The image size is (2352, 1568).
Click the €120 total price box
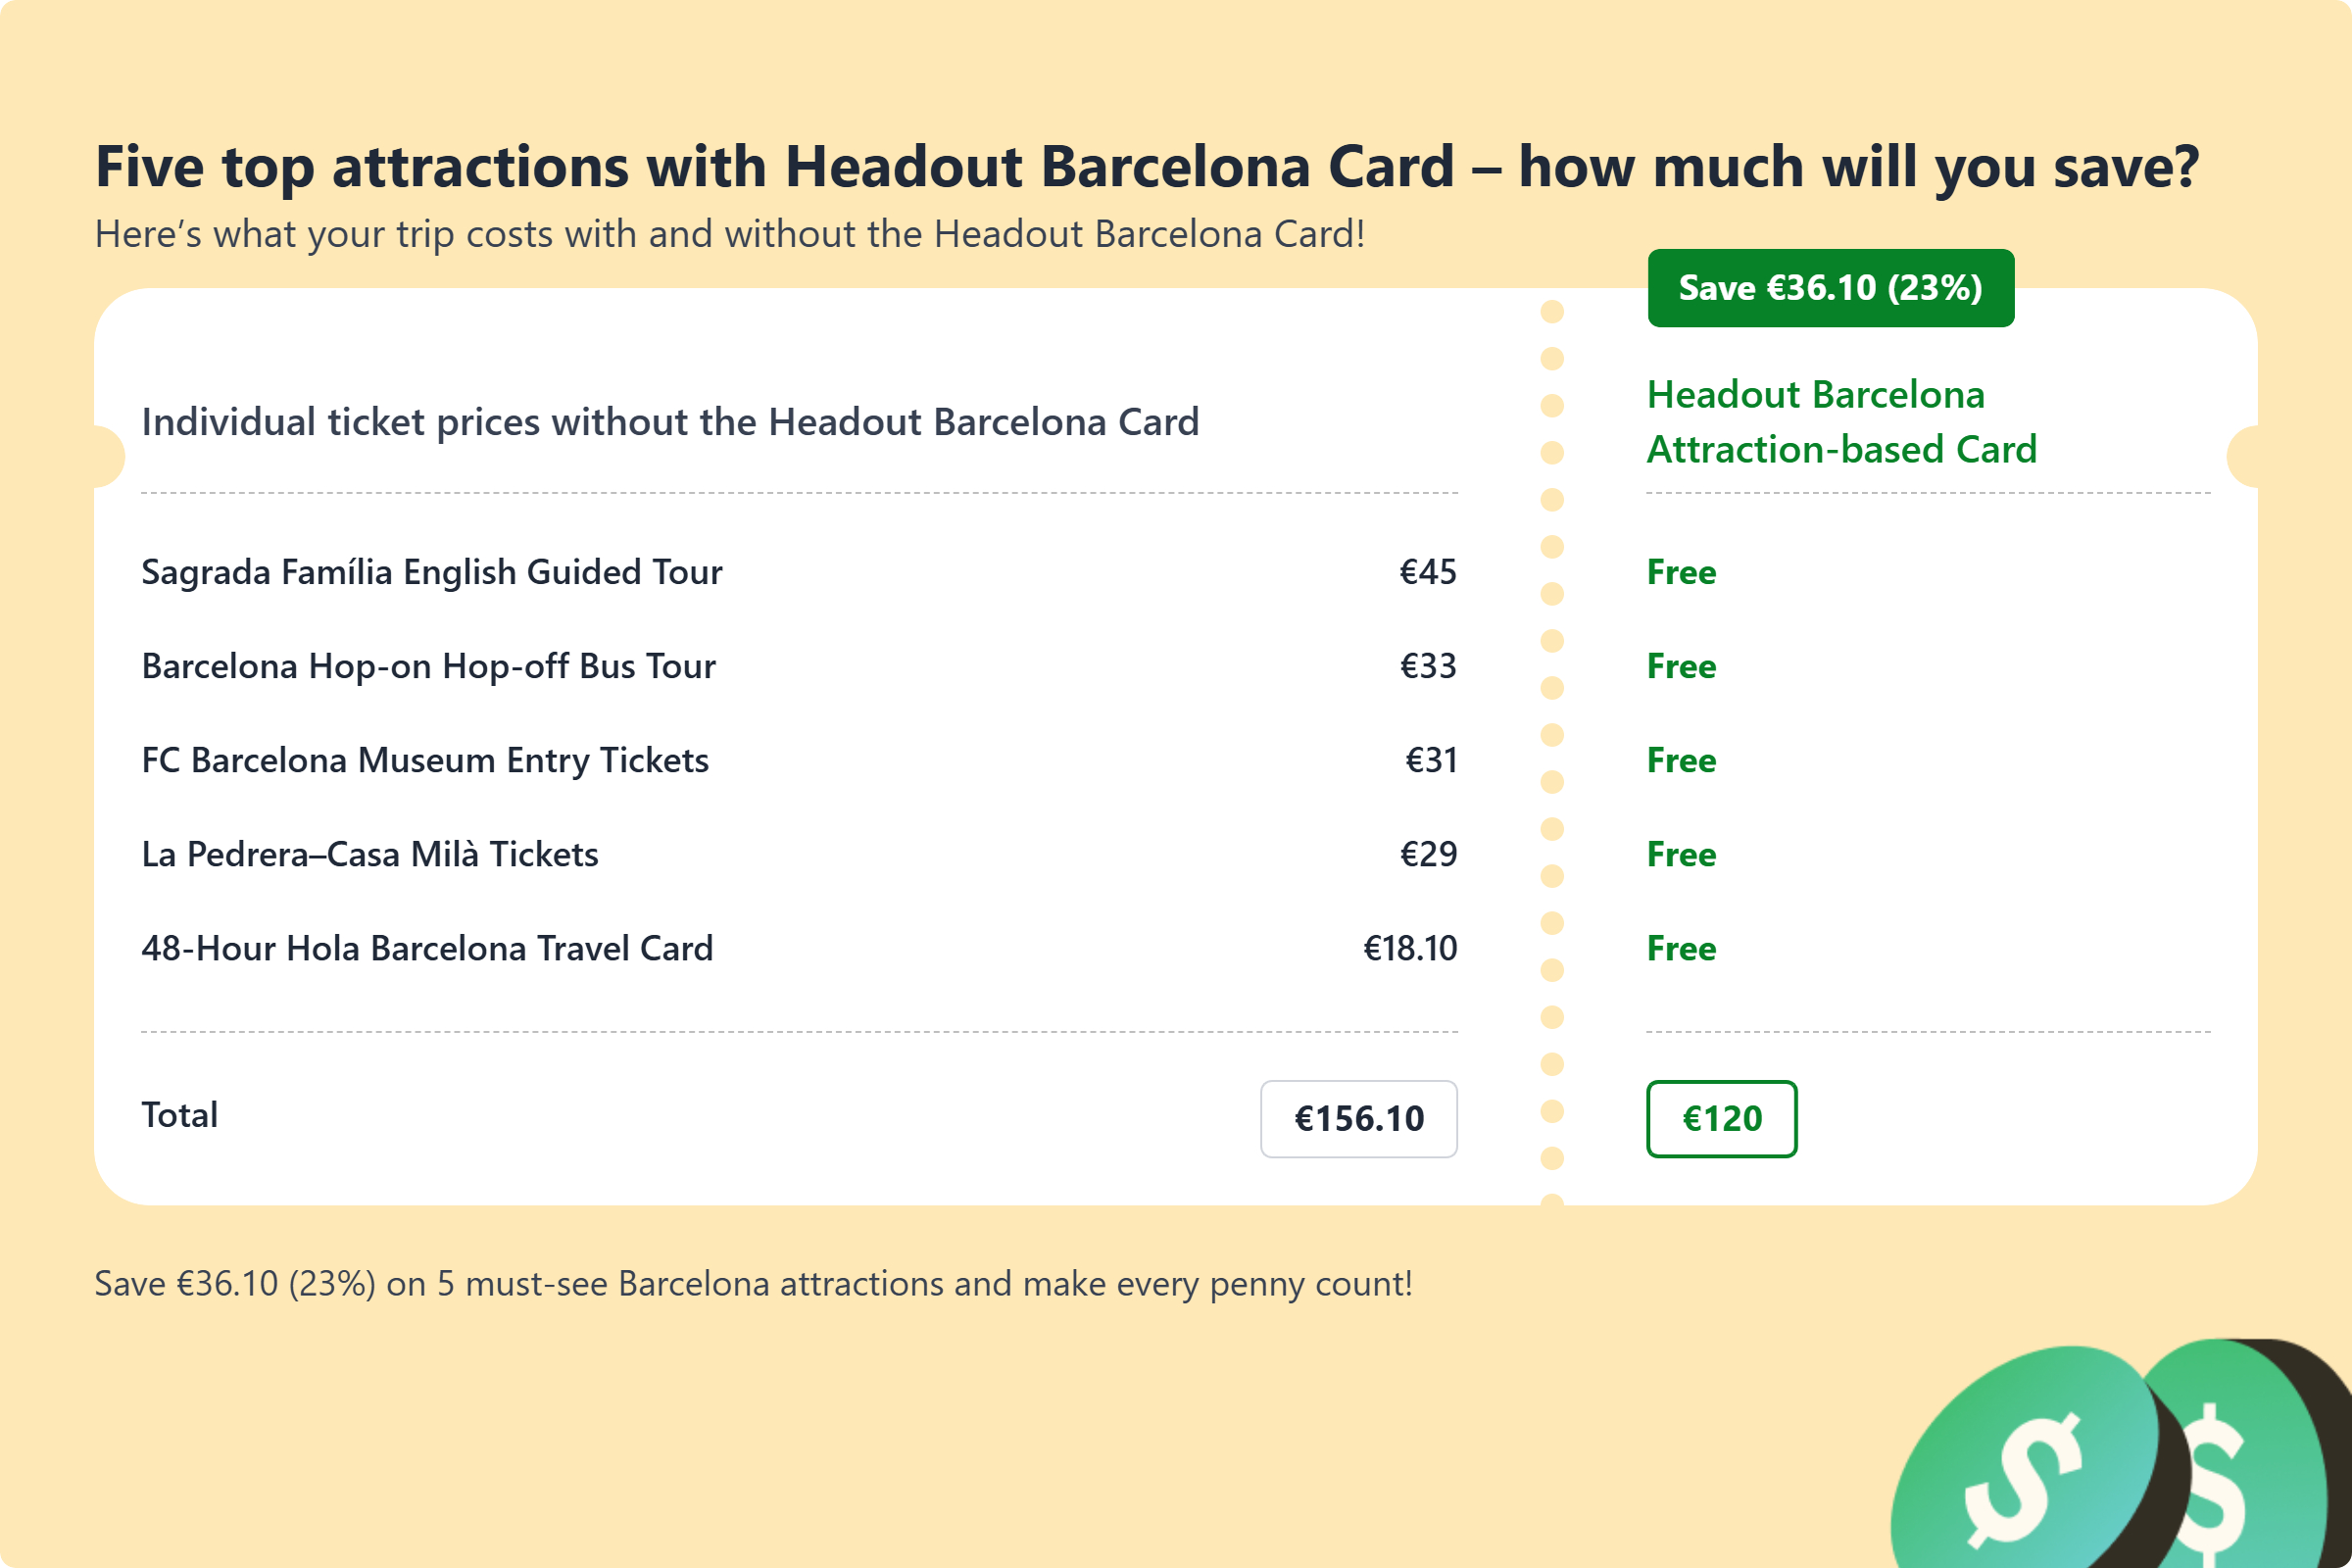pos(1721,1118)
